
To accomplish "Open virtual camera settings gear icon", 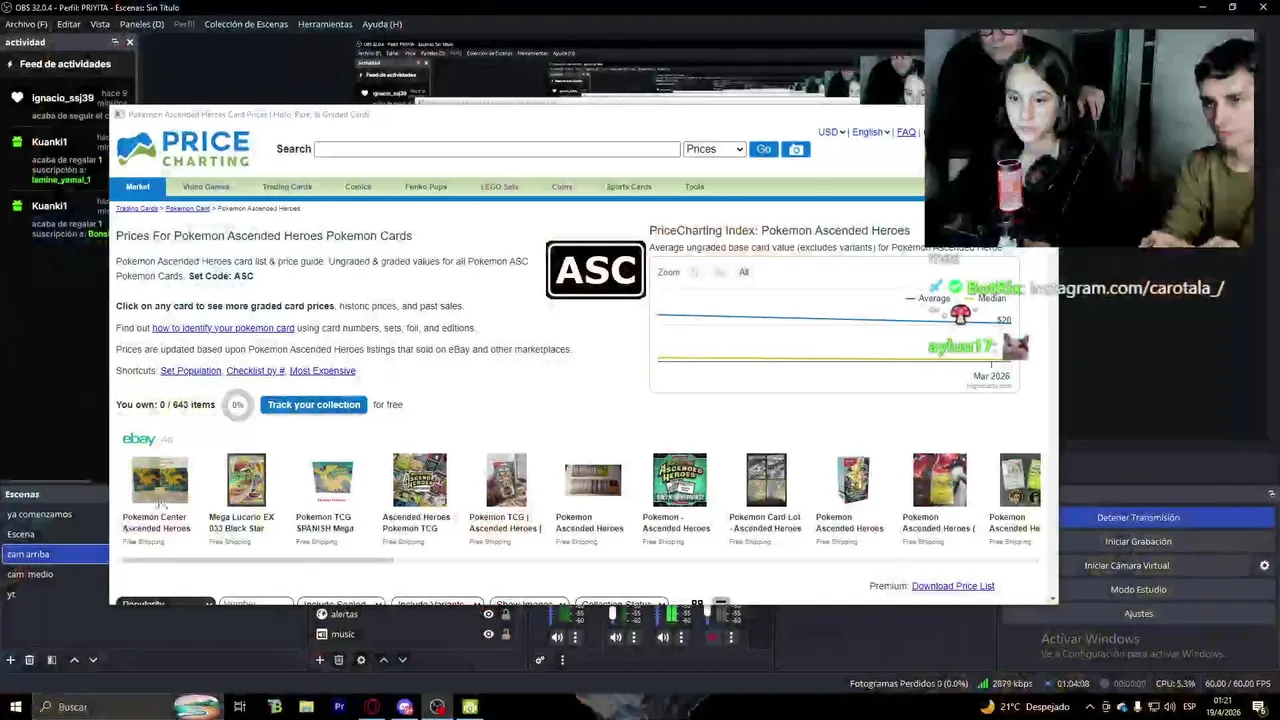I will click(1264, 565).
